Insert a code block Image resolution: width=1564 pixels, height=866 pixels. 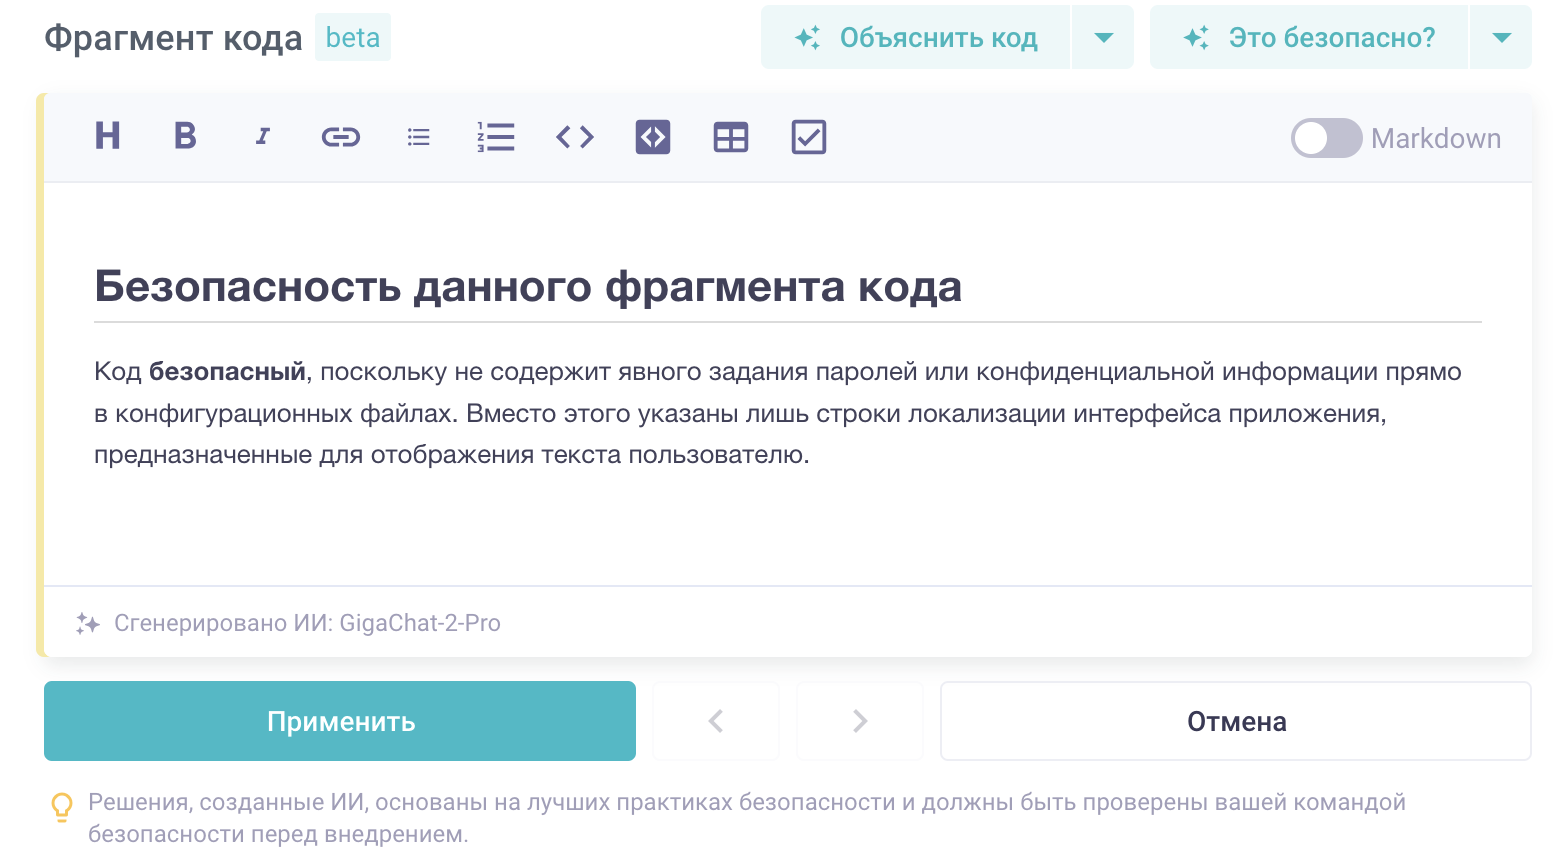[653, 137]
